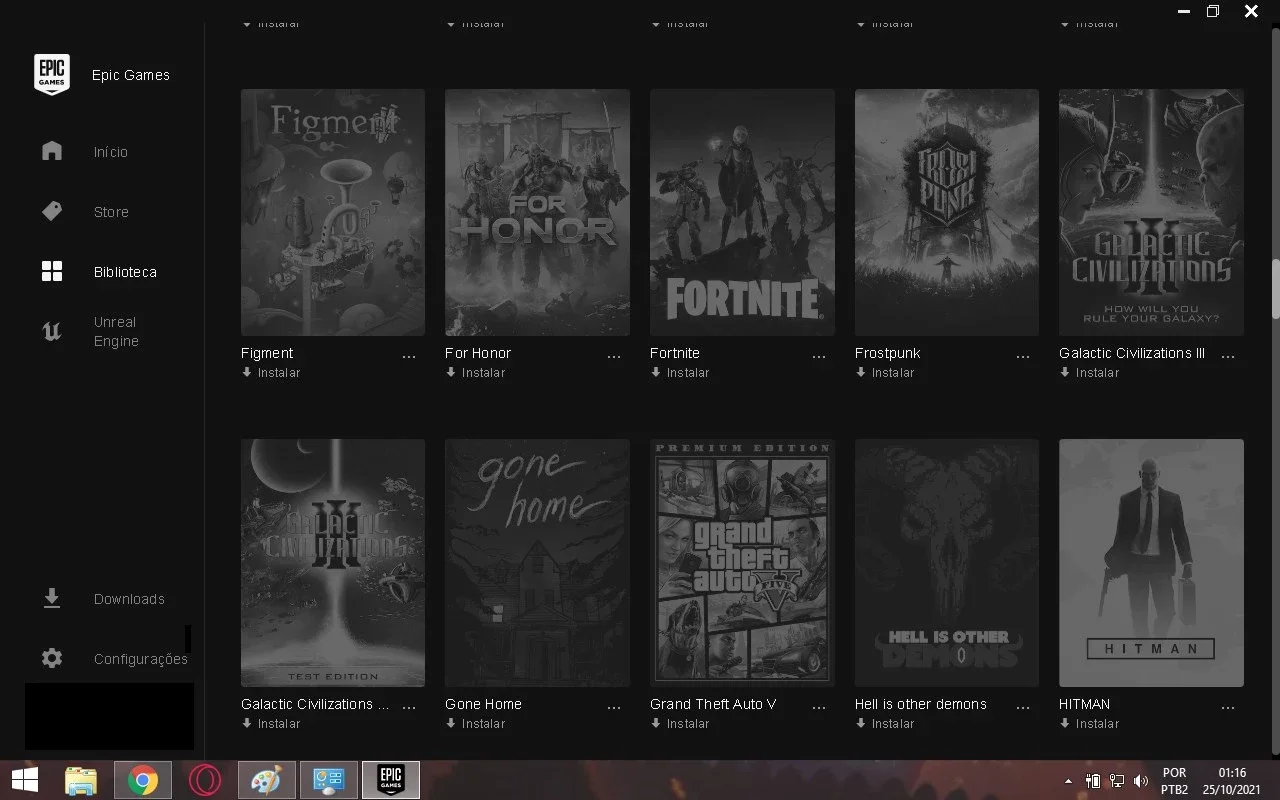Select the Store tag icon
This screenshot has width=1280, height=800.
(52, 211)
